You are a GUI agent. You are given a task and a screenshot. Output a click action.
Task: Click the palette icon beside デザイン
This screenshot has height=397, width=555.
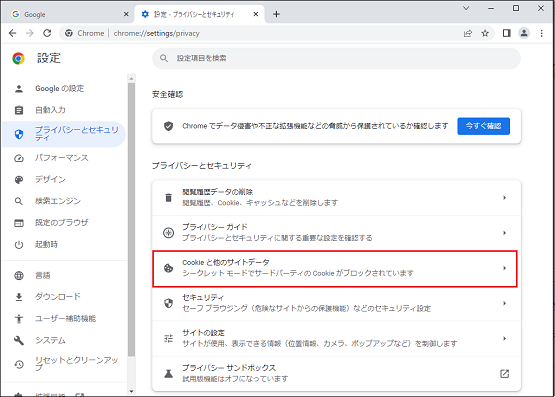[19, 180]
